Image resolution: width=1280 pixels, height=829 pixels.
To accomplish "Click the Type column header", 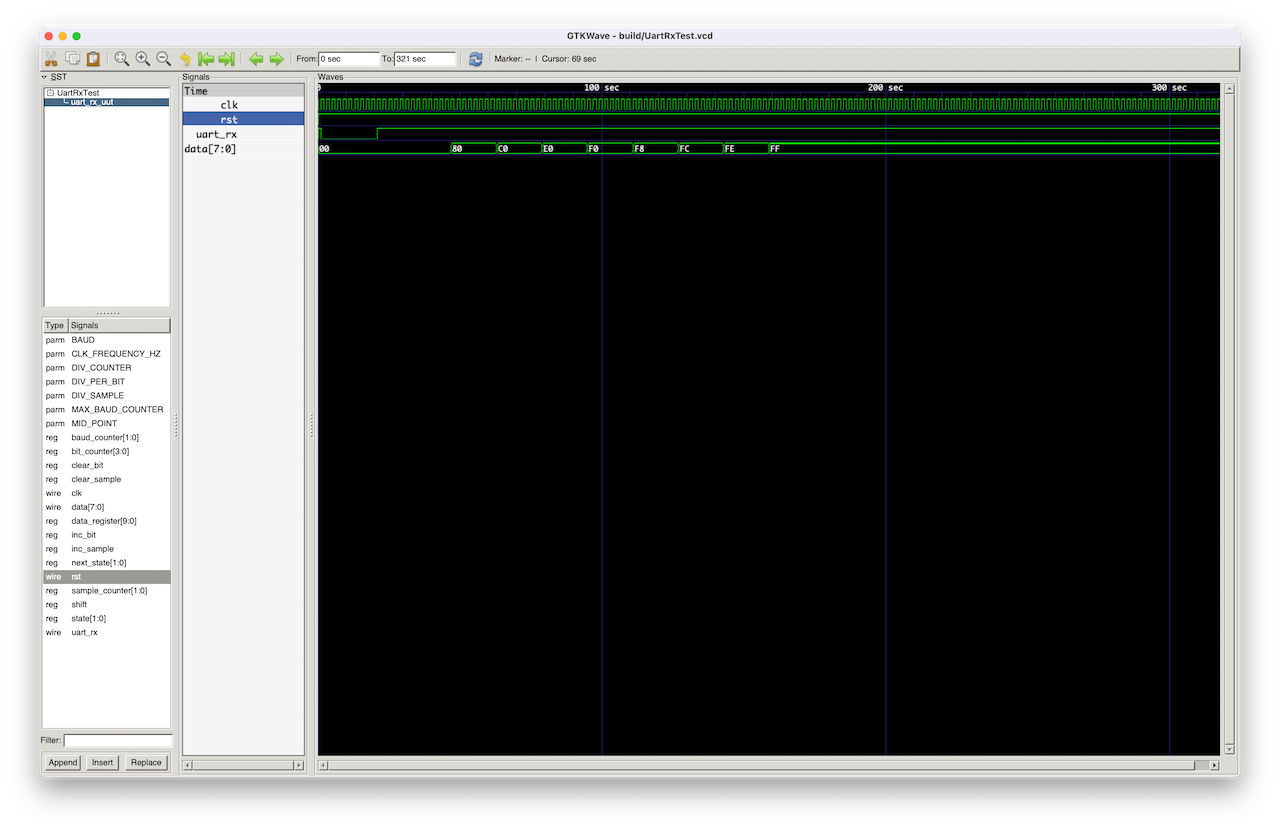I will tap(55, 325).
